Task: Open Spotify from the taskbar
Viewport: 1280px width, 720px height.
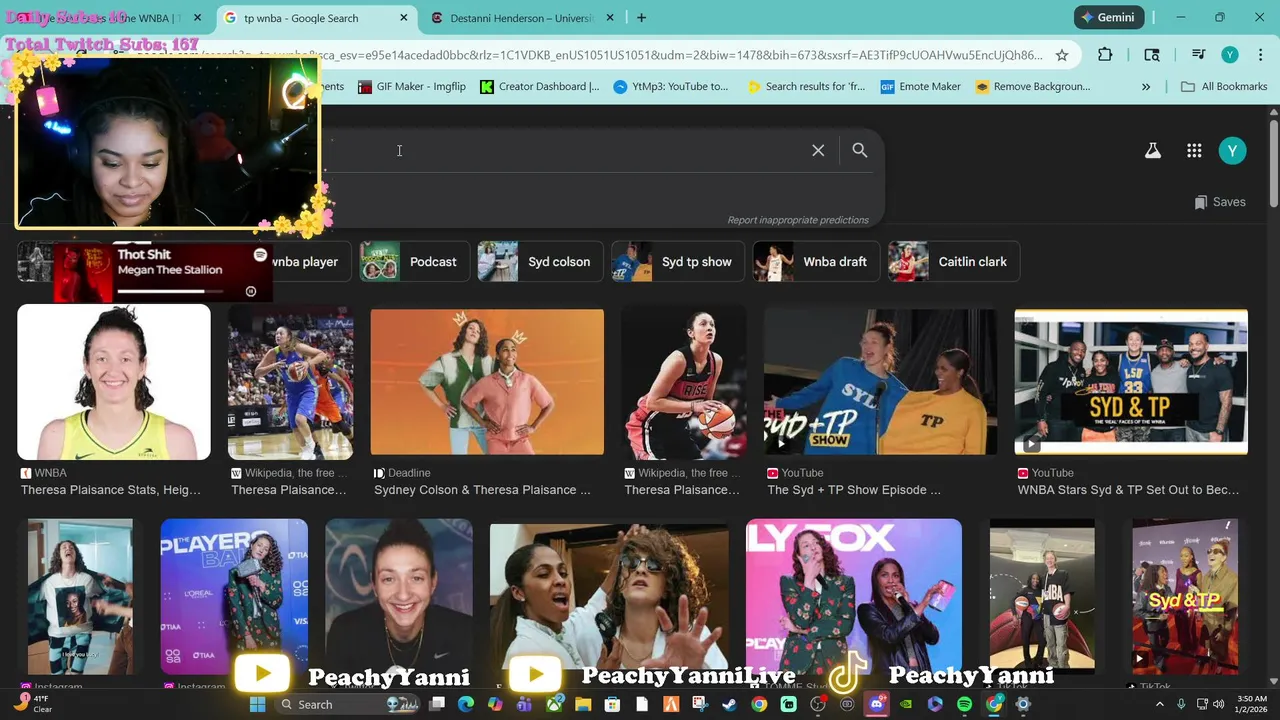Action: point(964,704)
